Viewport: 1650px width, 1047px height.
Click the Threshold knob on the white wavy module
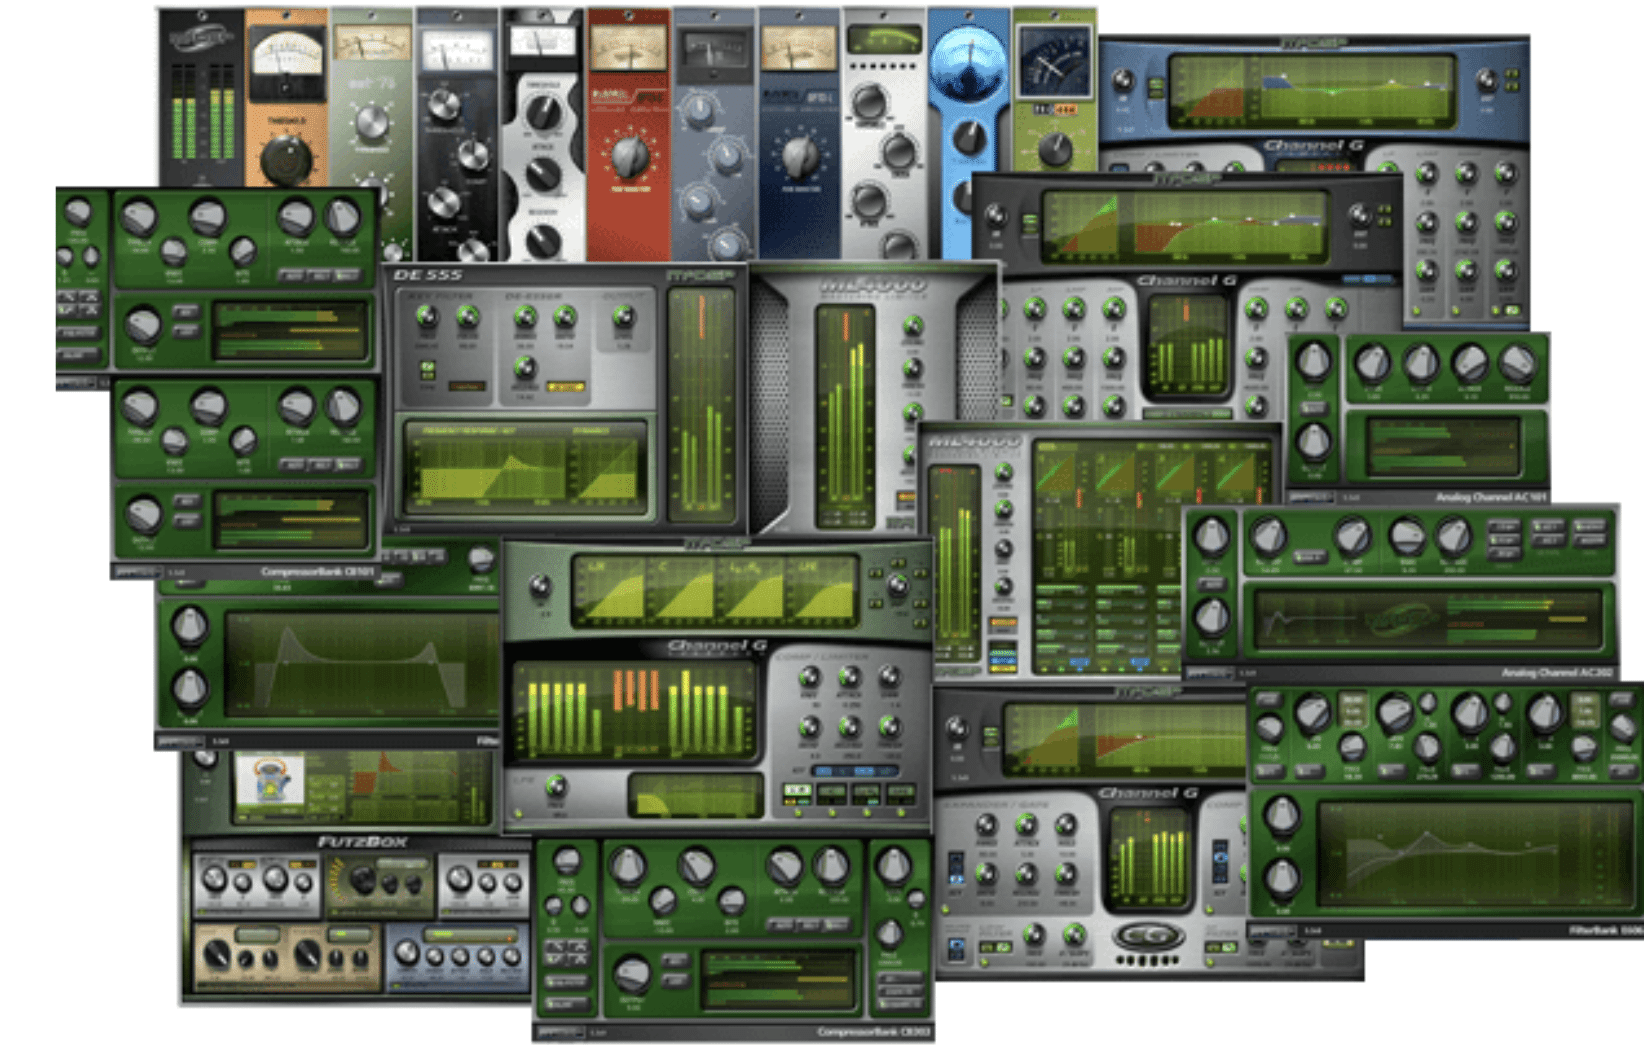[543, 112]
